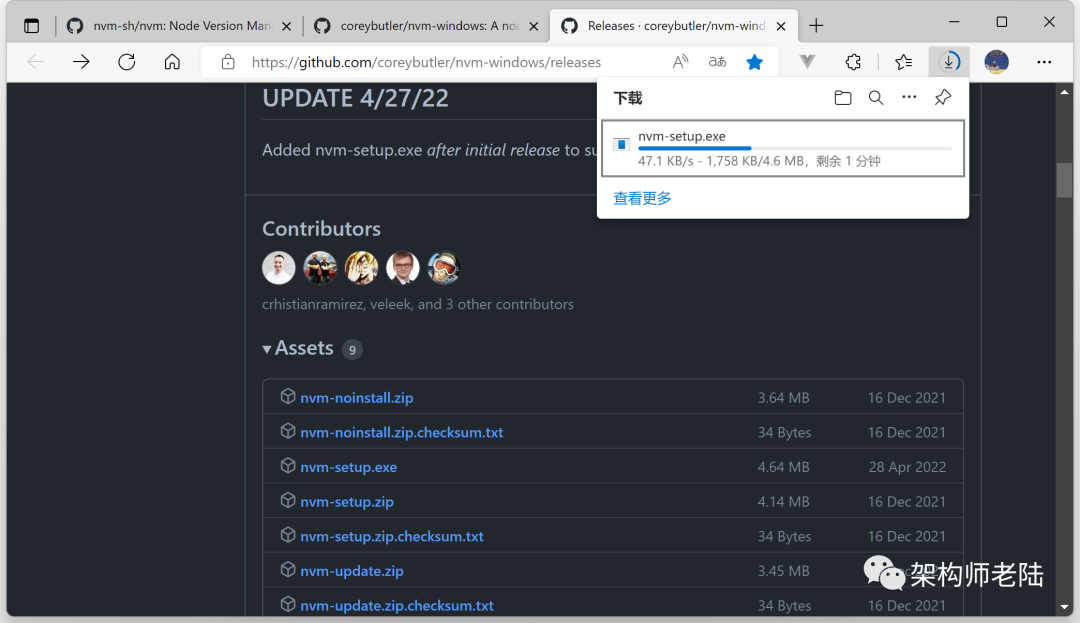The height and width of the screenshot is (623, 1080).
Task: Close the Releases tab
Action: (x=781, y=26)
